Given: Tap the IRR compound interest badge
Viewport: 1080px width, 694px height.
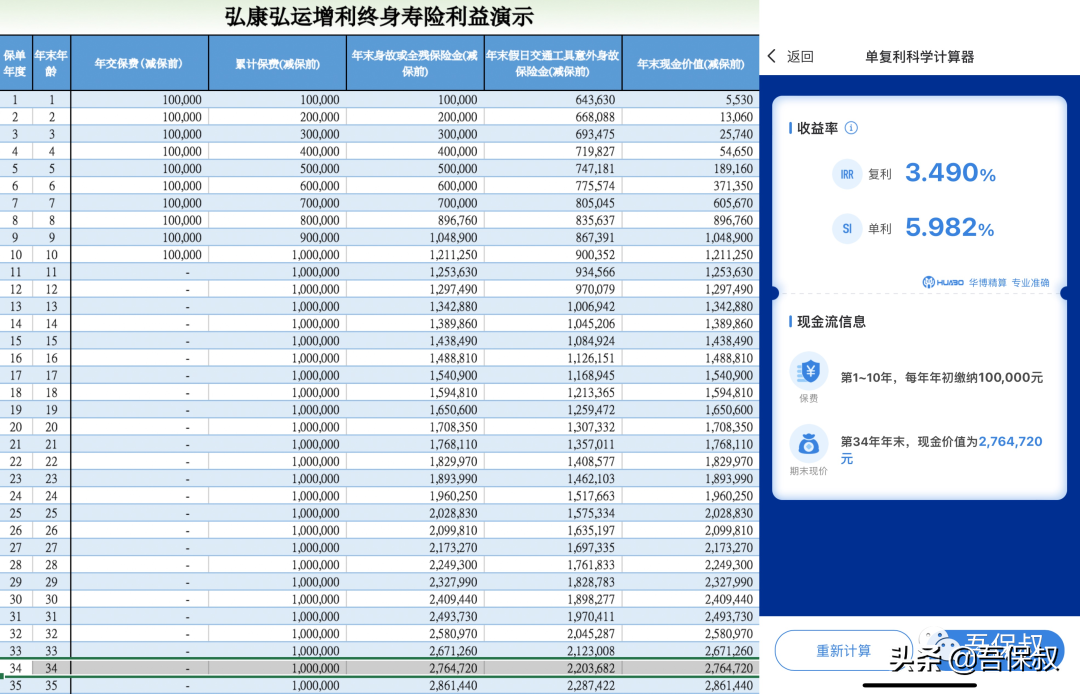Looking at the screenshot, I should [x=847, y=174].
